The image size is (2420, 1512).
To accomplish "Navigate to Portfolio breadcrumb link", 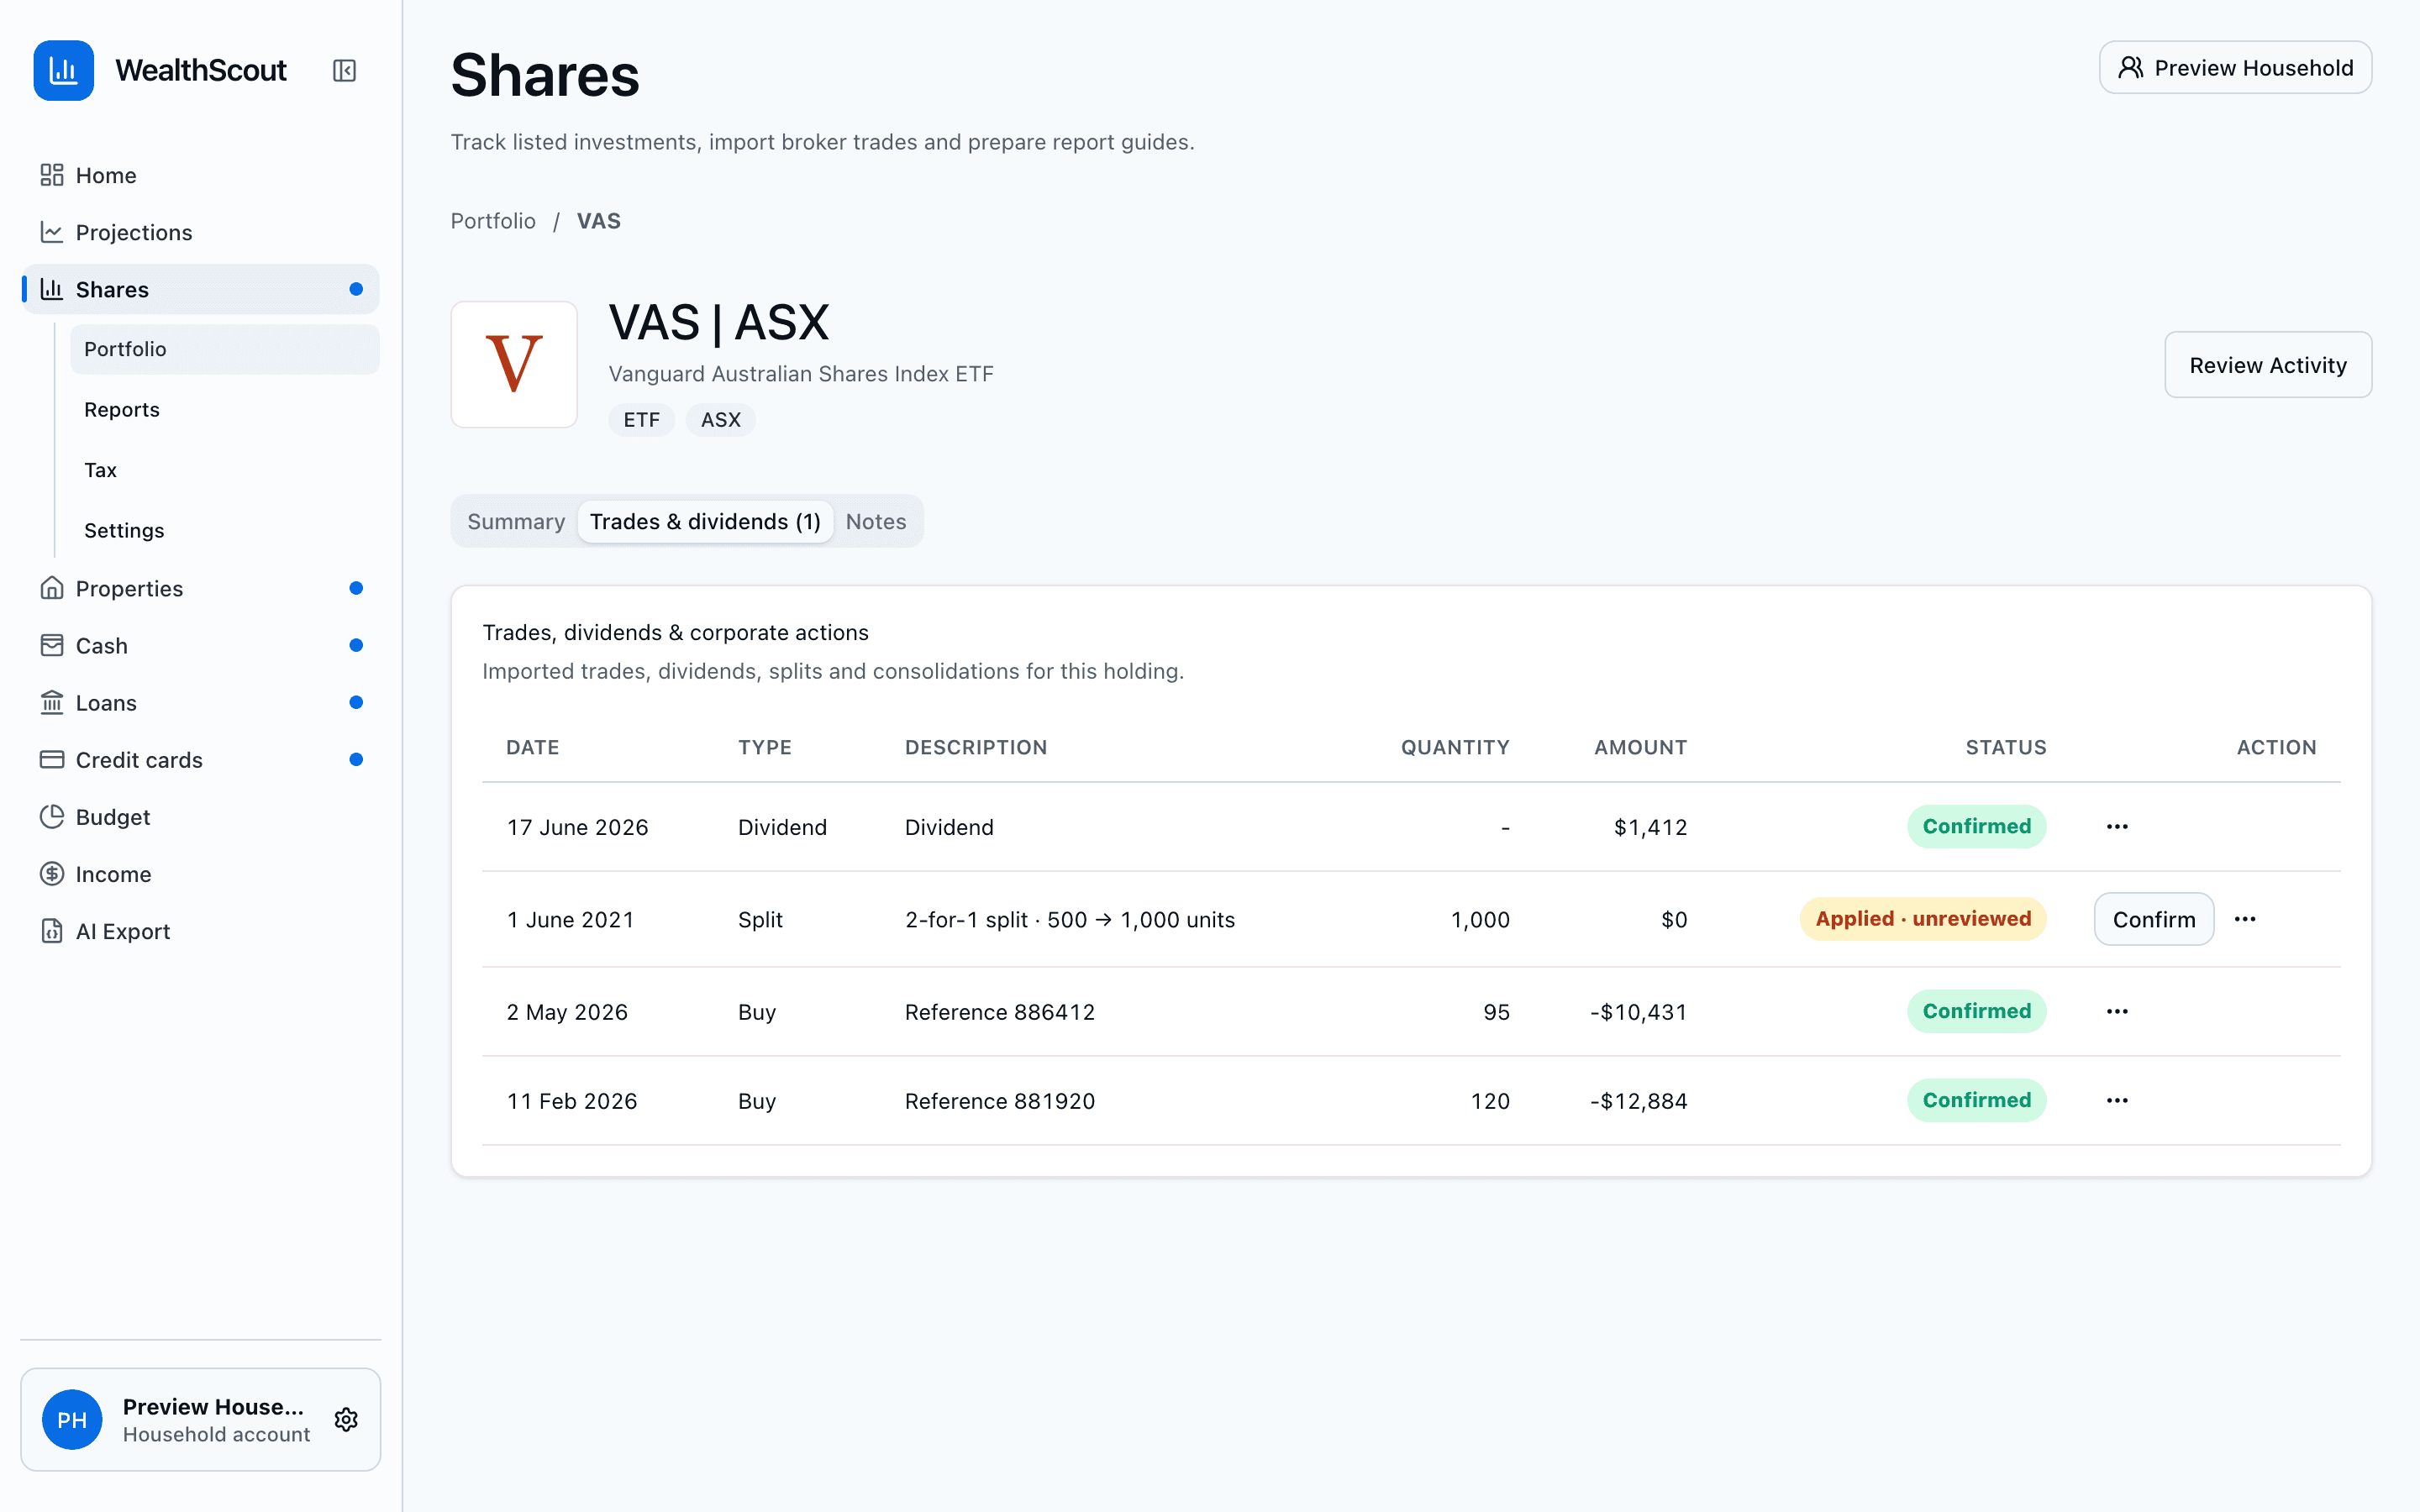I will click(493, 221).
